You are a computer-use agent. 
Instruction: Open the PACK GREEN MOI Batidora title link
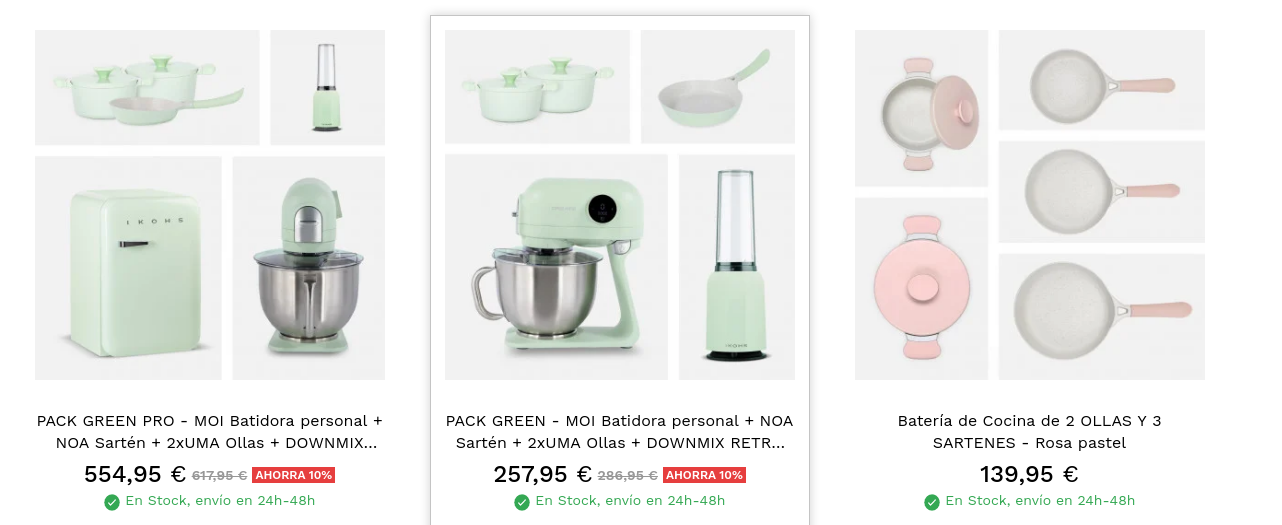tap(619, 432)
